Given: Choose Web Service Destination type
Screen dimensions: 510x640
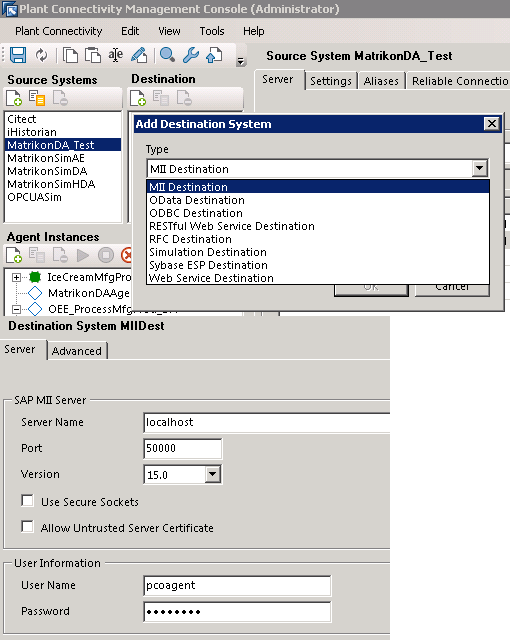Looking at the screenshot, I should (x=318, y=278).
